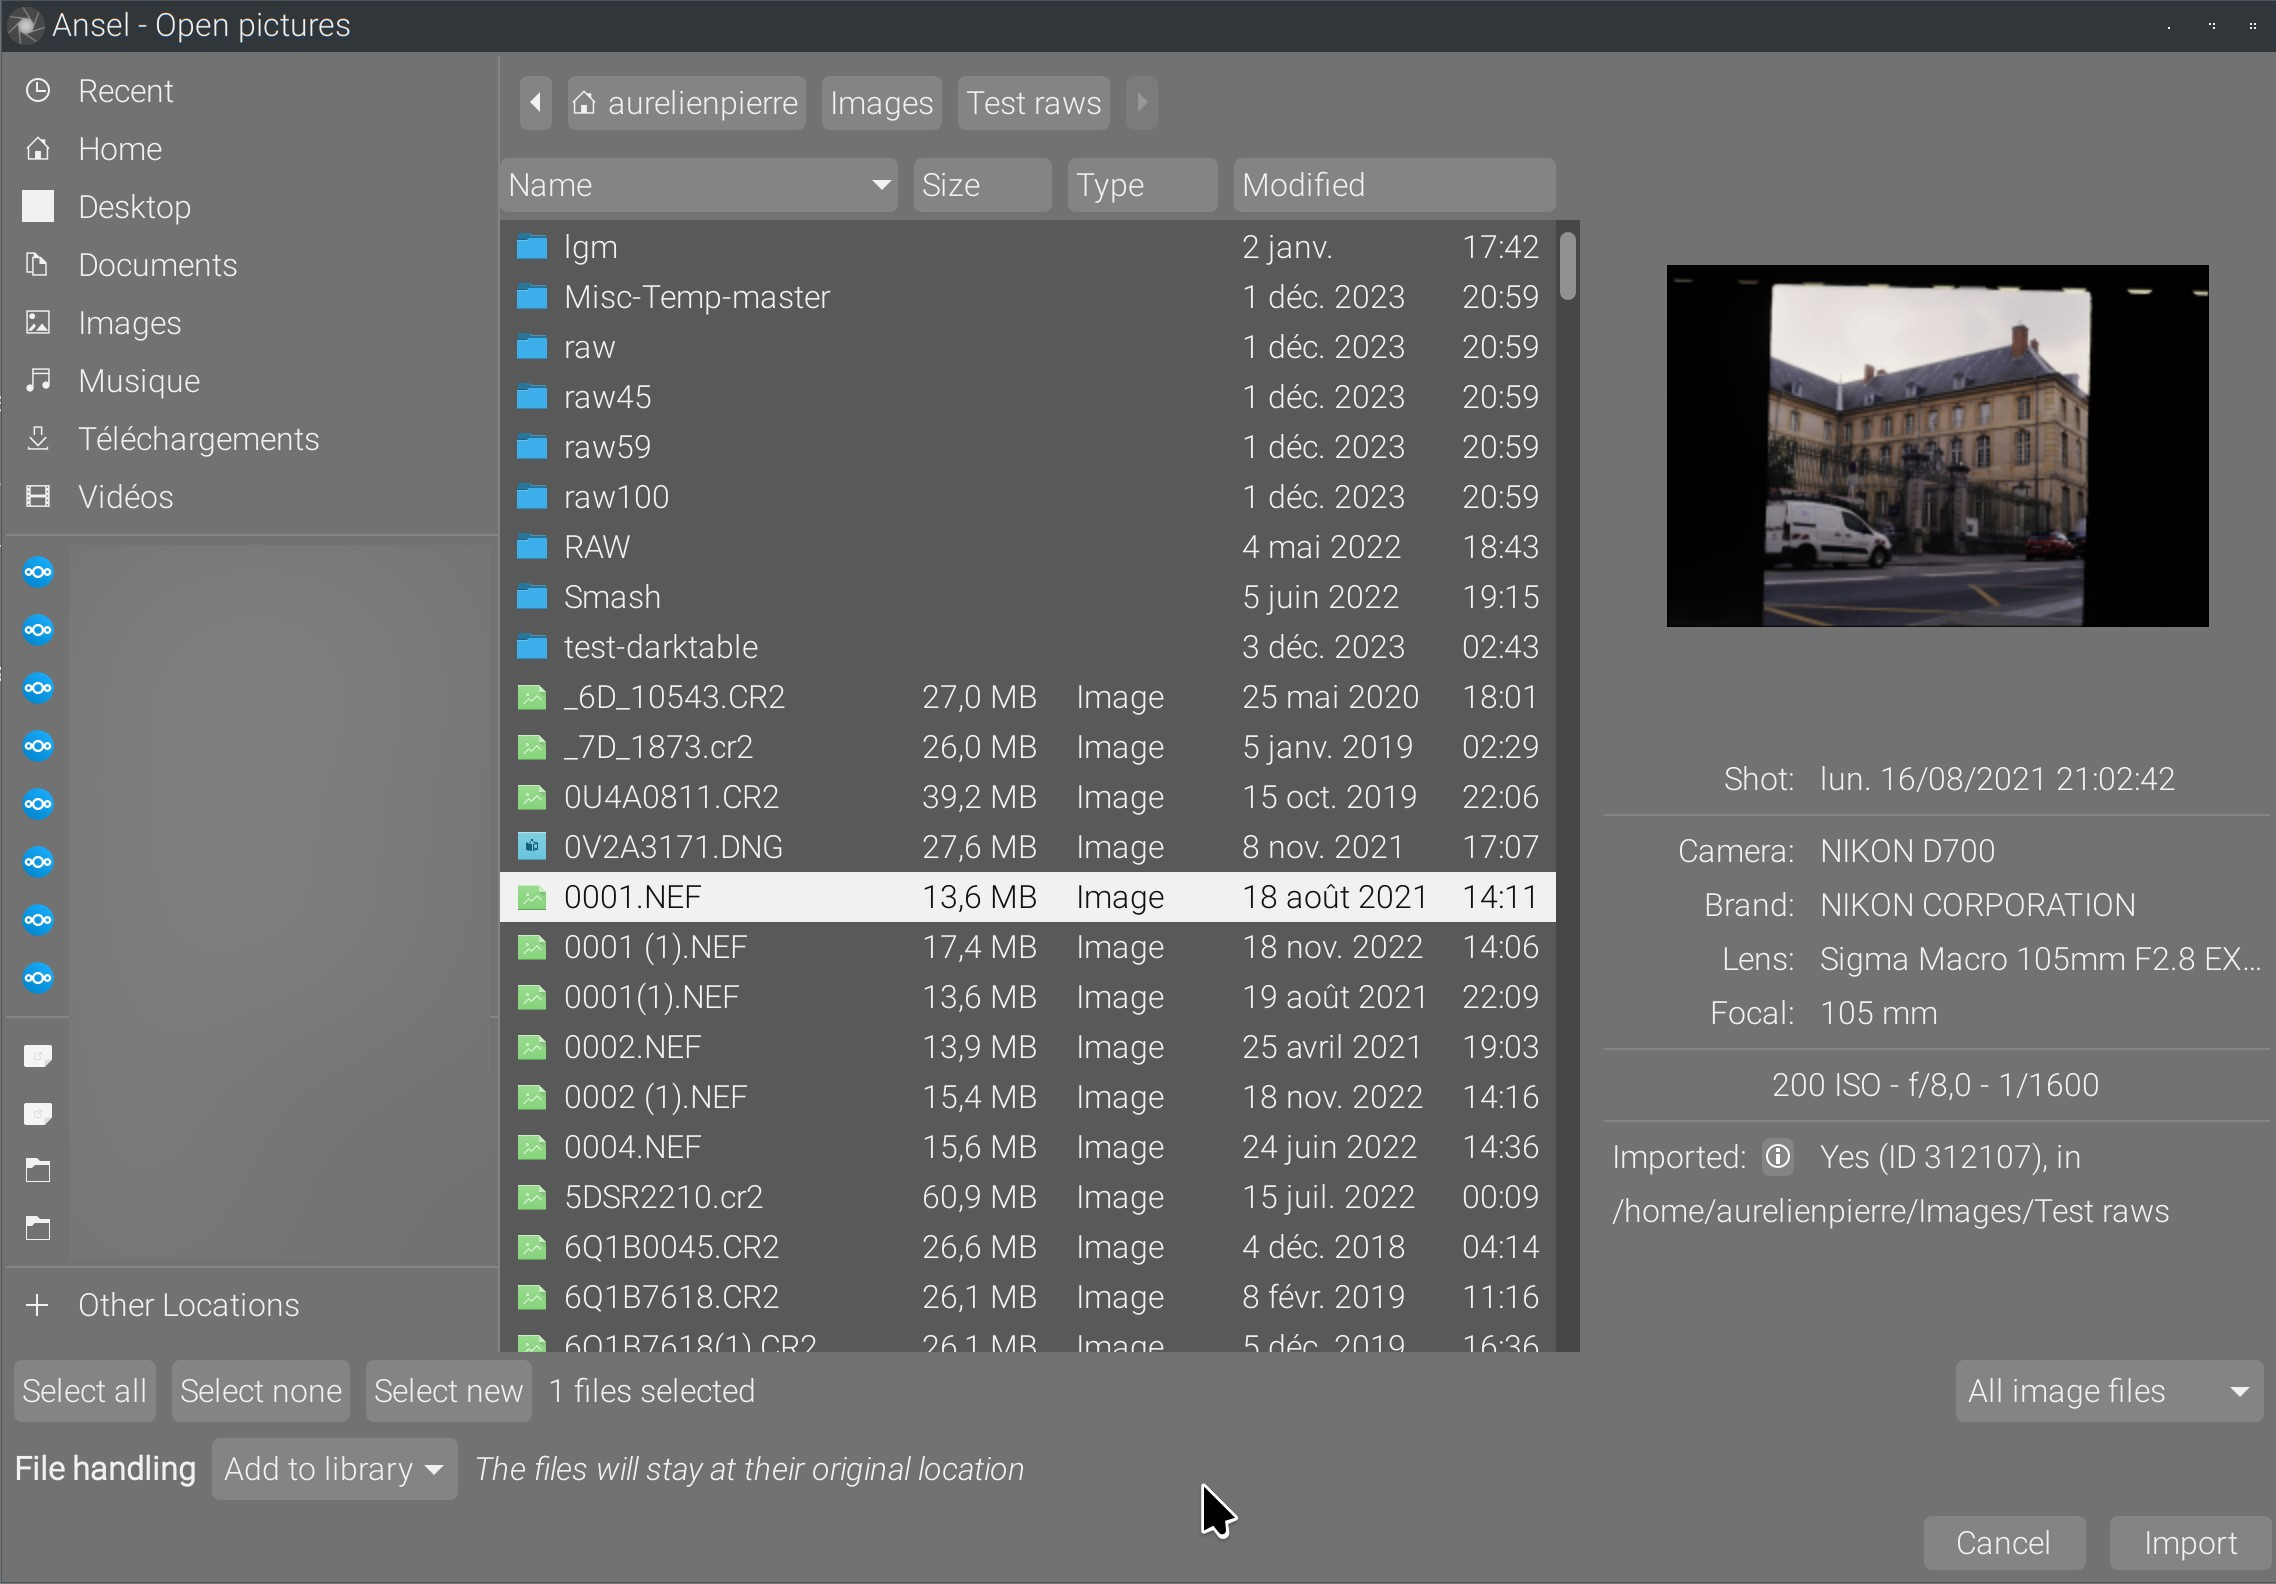Image resolution: width=2276 pixels, height=1584 pixels.
Task: Sort by Type column
Action: pyautogui.click(x=1142, y=185)
